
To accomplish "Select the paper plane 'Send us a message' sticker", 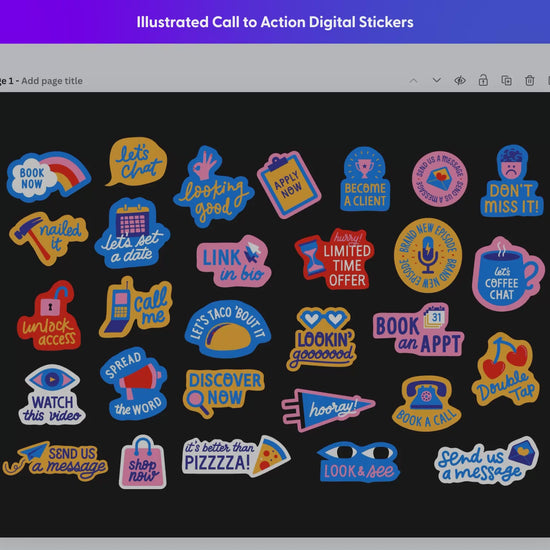I will coord(55,461).
